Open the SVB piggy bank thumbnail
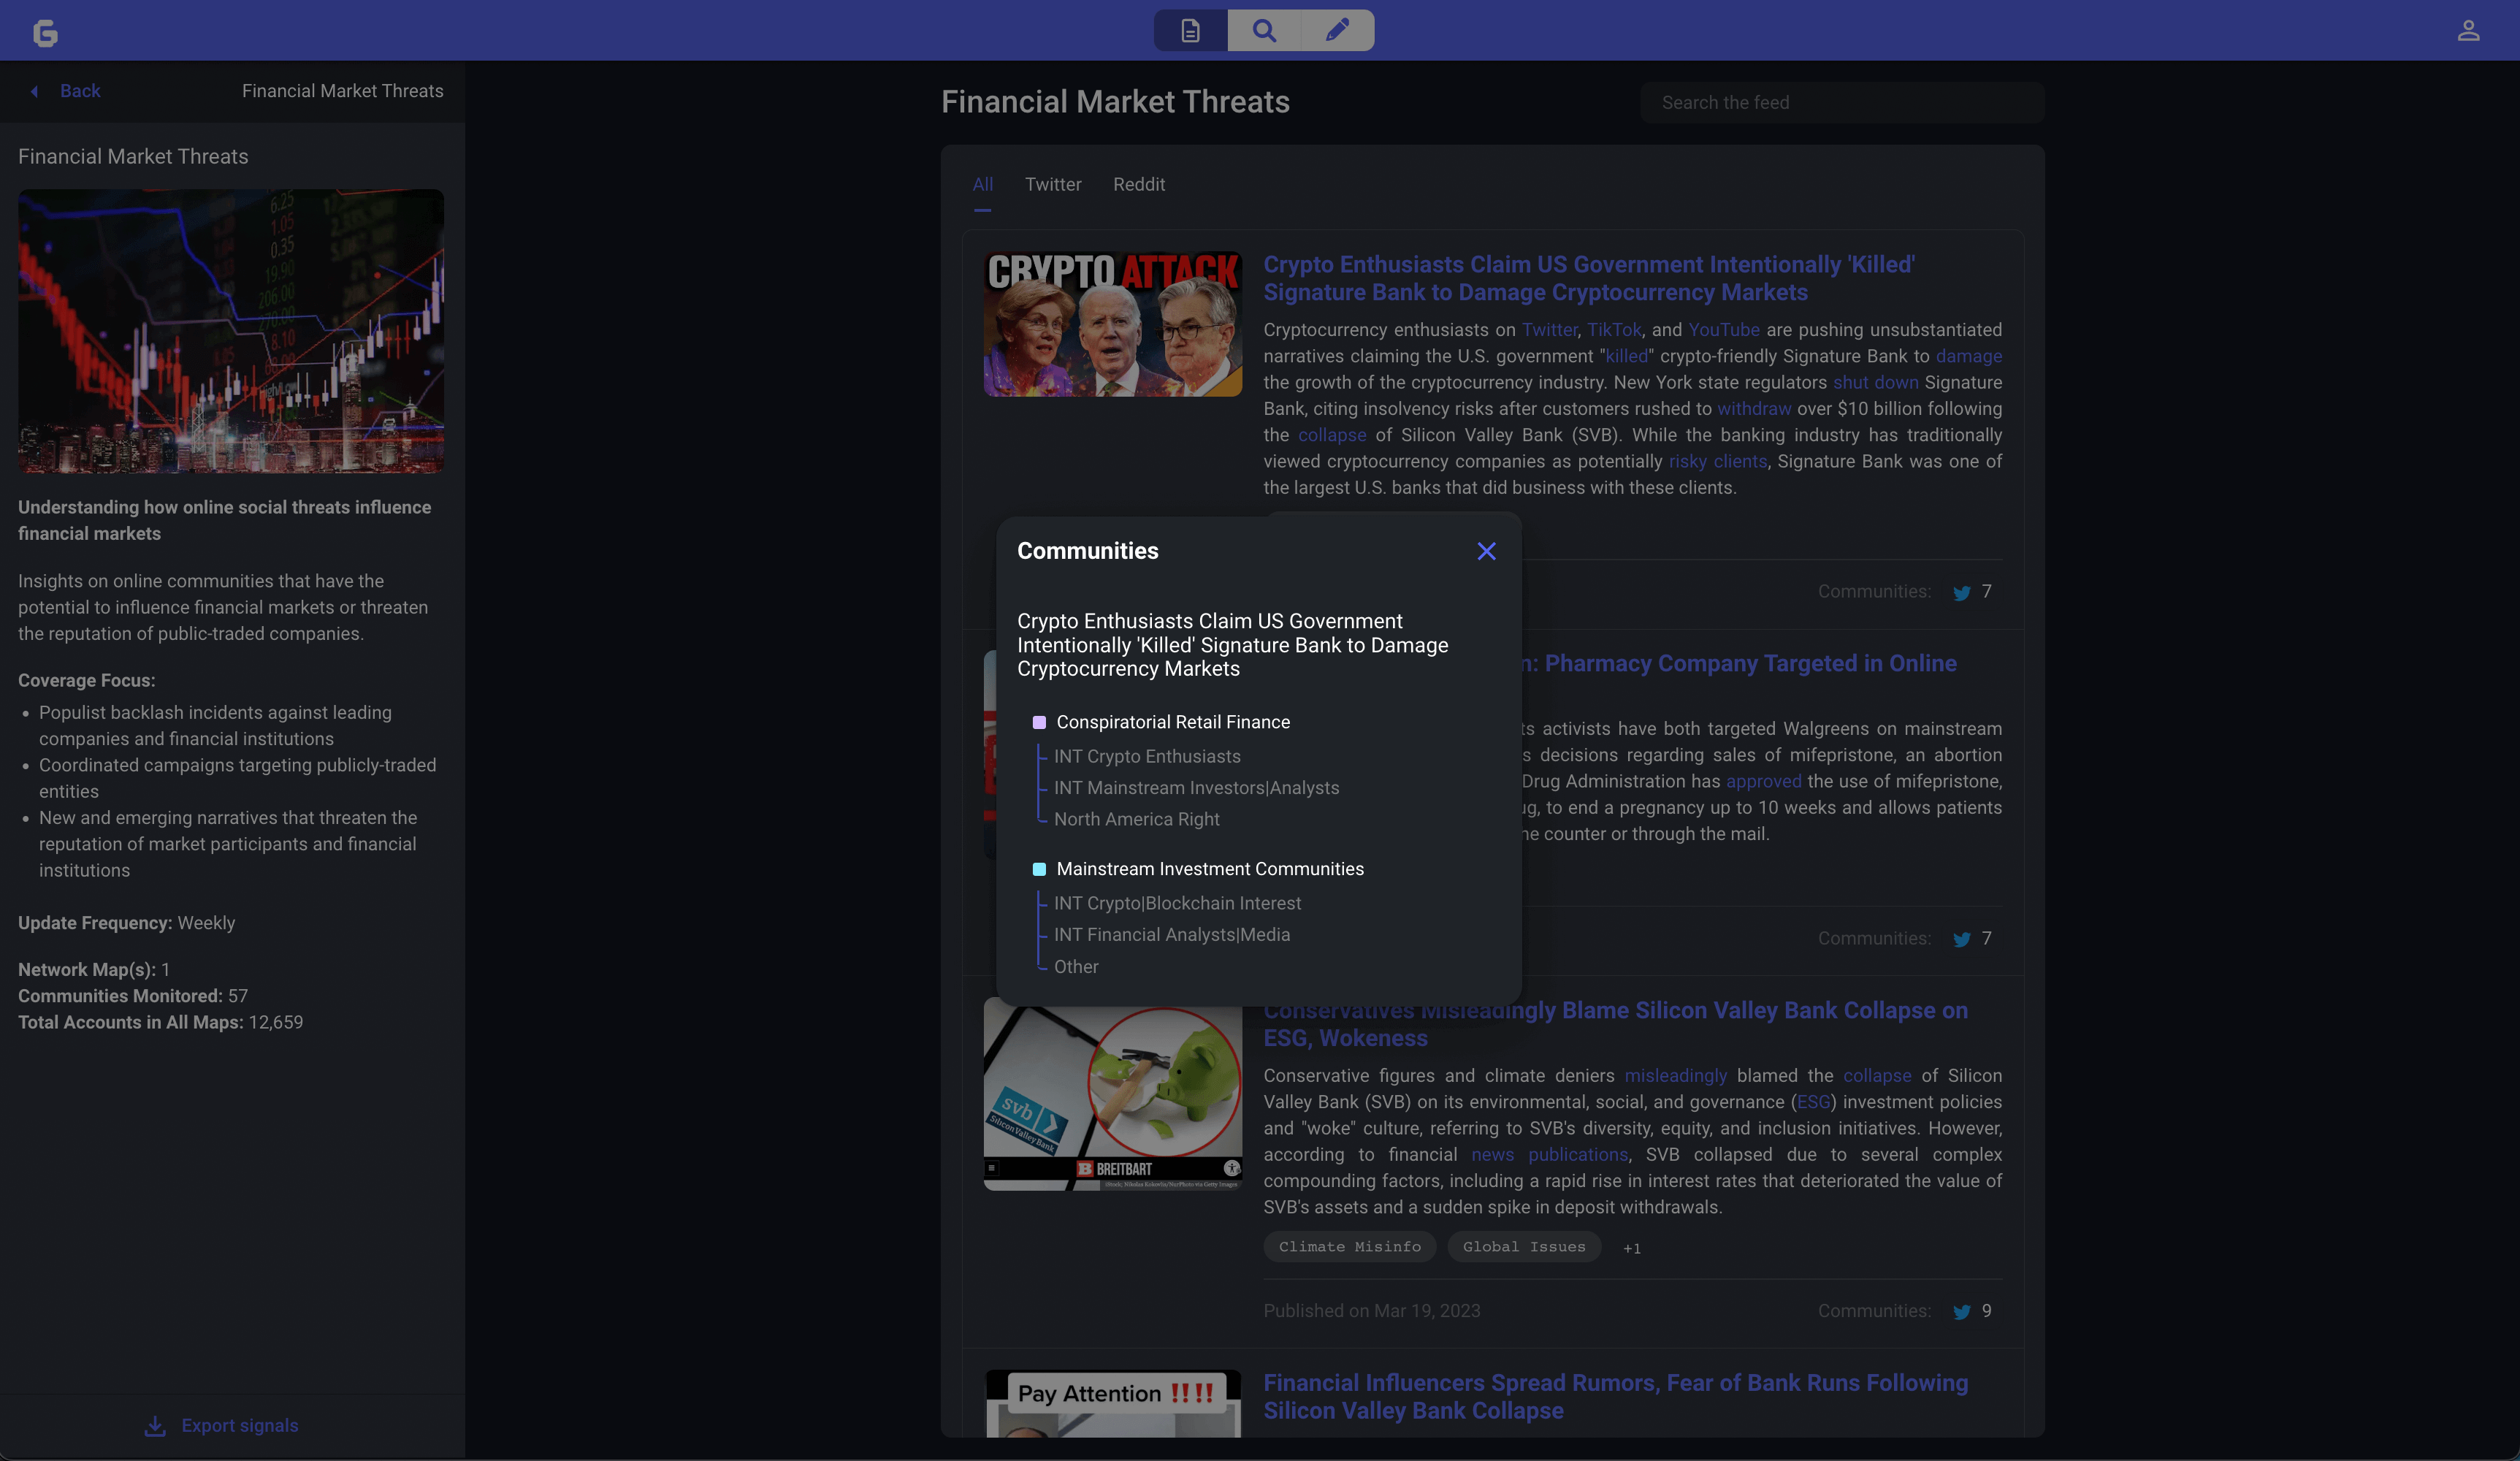Screen dimensions: 2520x1461 click(1112, 1094)
